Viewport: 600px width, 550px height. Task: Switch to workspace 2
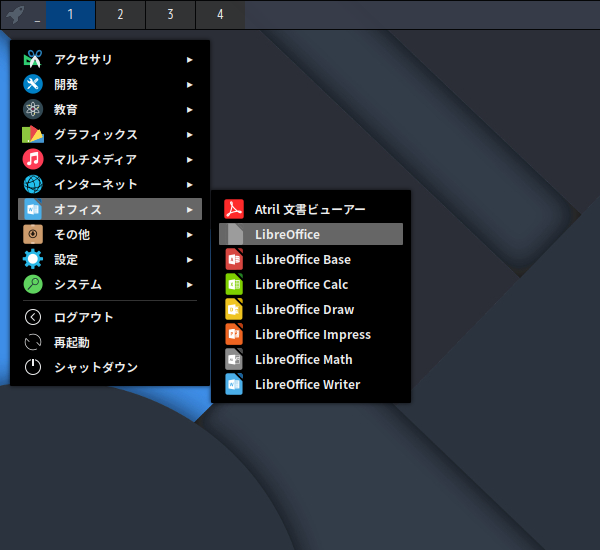[x=121, y=15]
